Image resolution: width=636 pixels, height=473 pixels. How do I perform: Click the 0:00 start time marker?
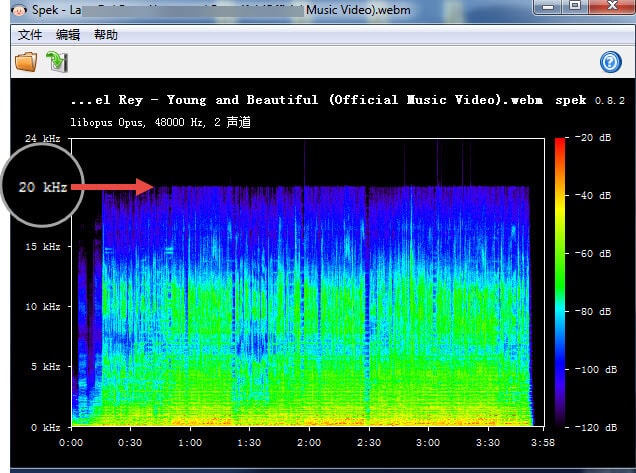pyautogui.click(x=71, y=441)
